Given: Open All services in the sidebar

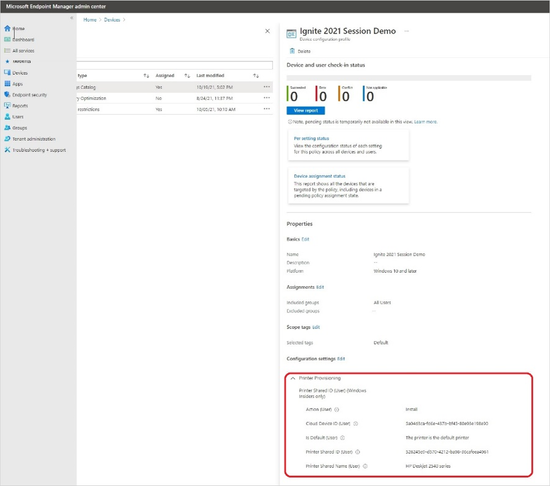Looking at the screenshot, I should [19, 51].
